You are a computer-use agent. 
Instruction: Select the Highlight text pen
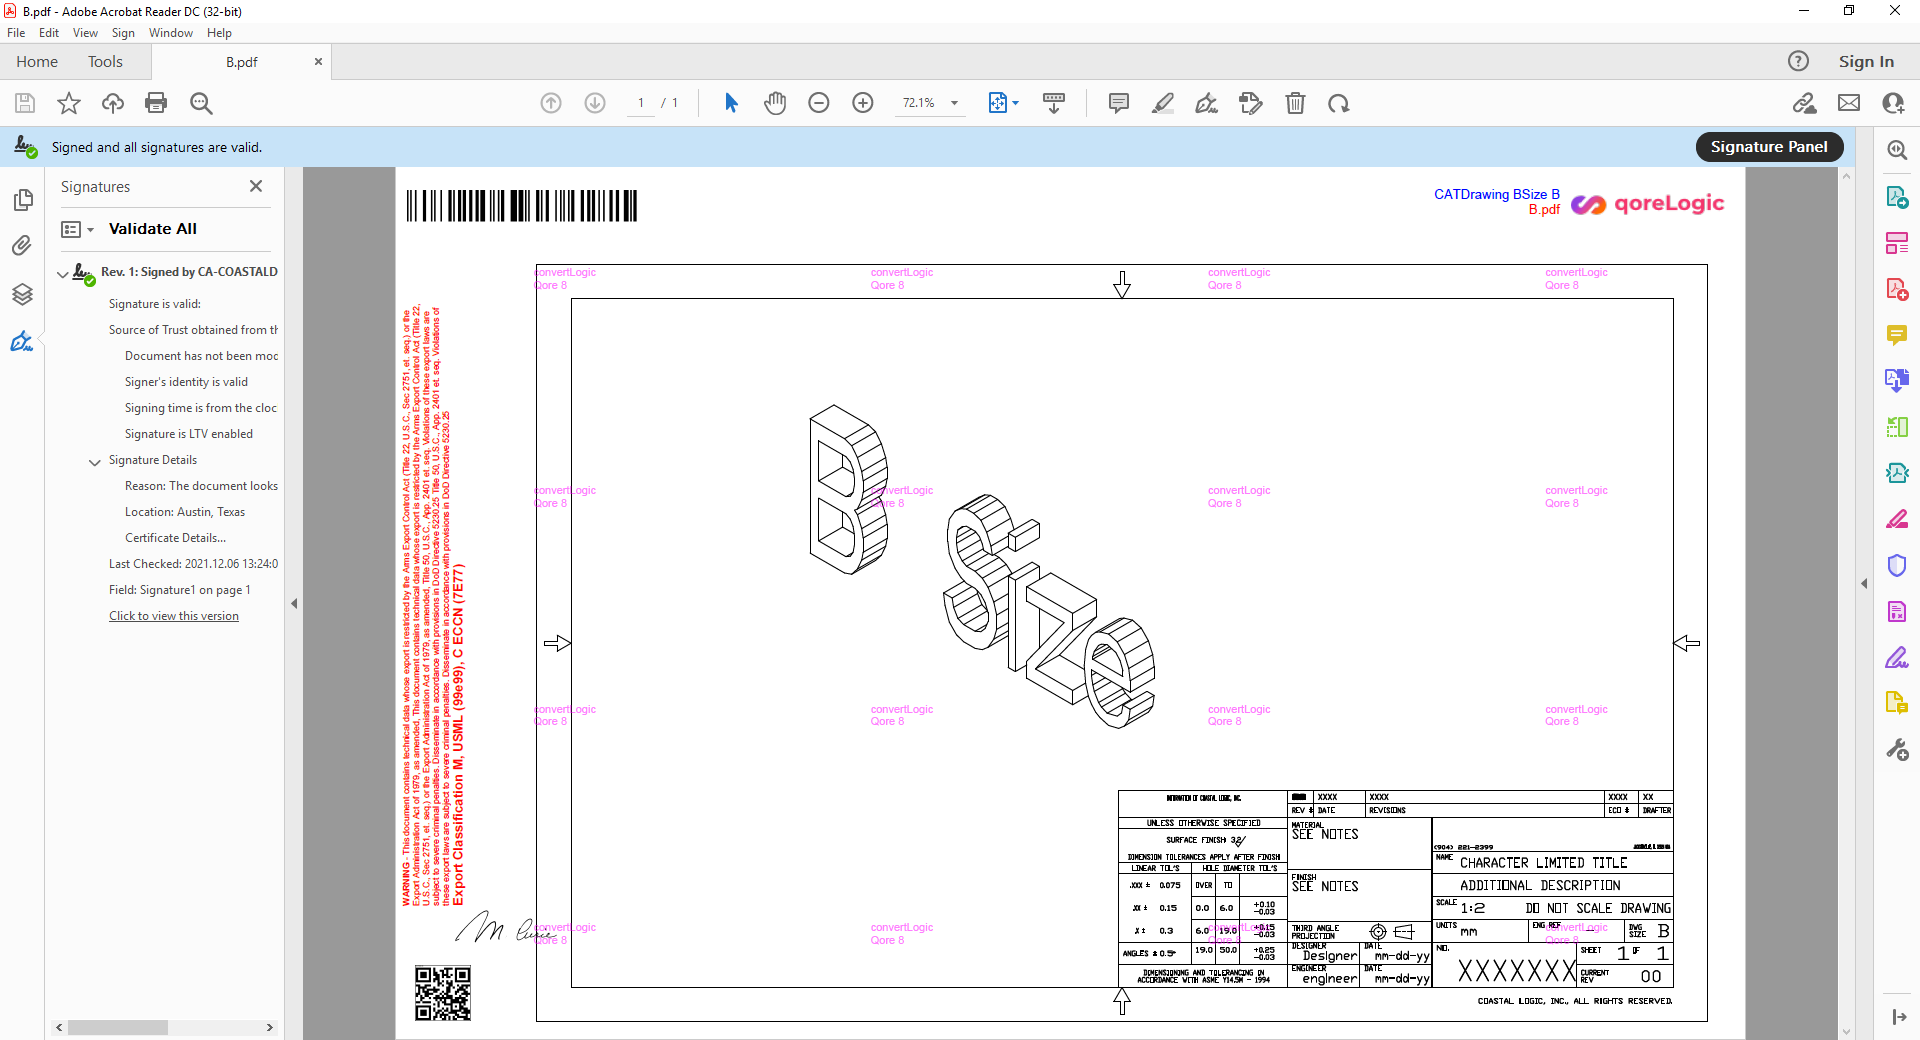click(x=1163, y=103)
